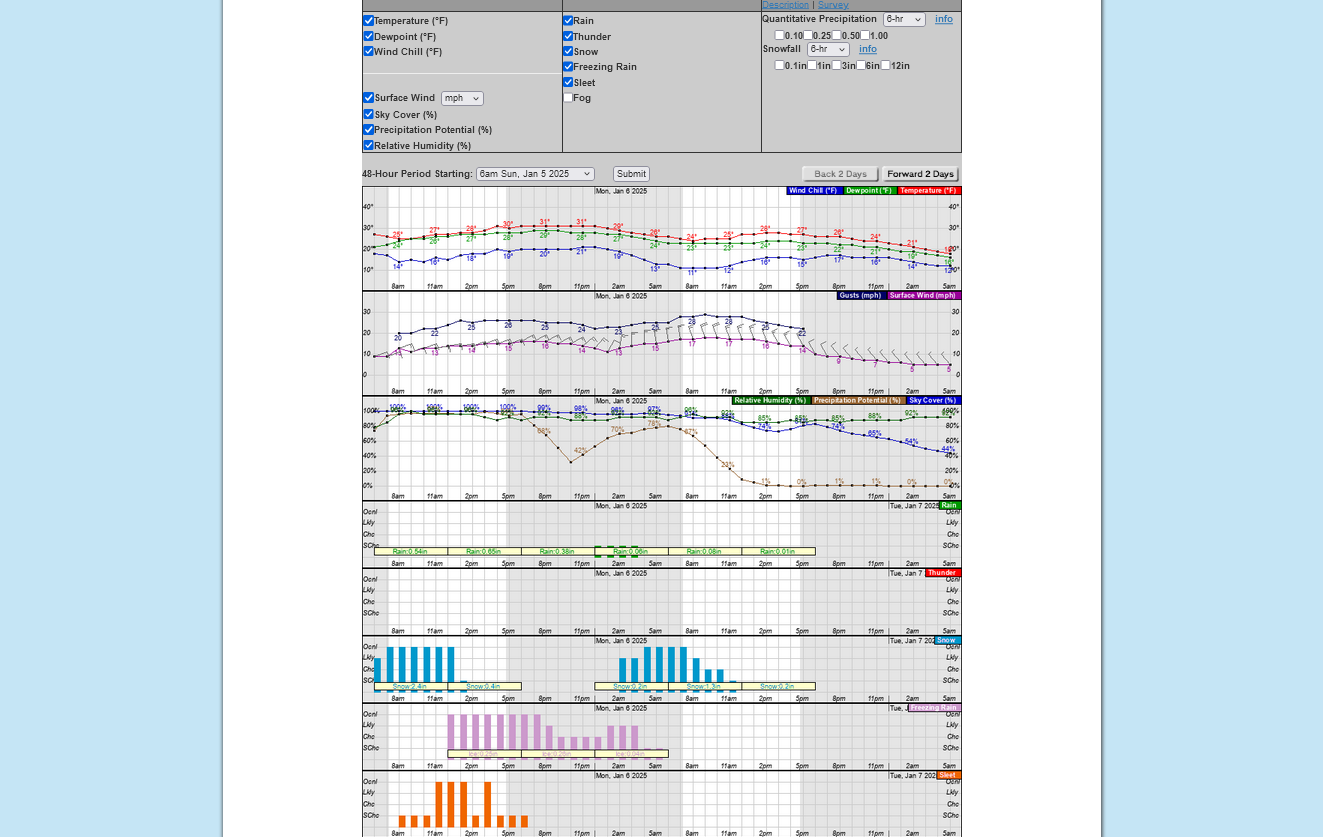Select the Rain:0.38in amount box
The height and width of the screenshot is (837, 1323).
click(x=558, y=551)
